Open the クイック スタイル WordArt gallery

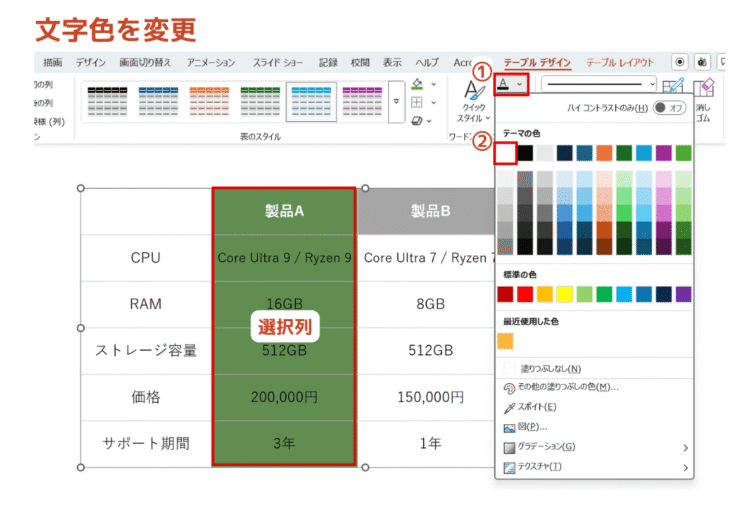[474, 101]
